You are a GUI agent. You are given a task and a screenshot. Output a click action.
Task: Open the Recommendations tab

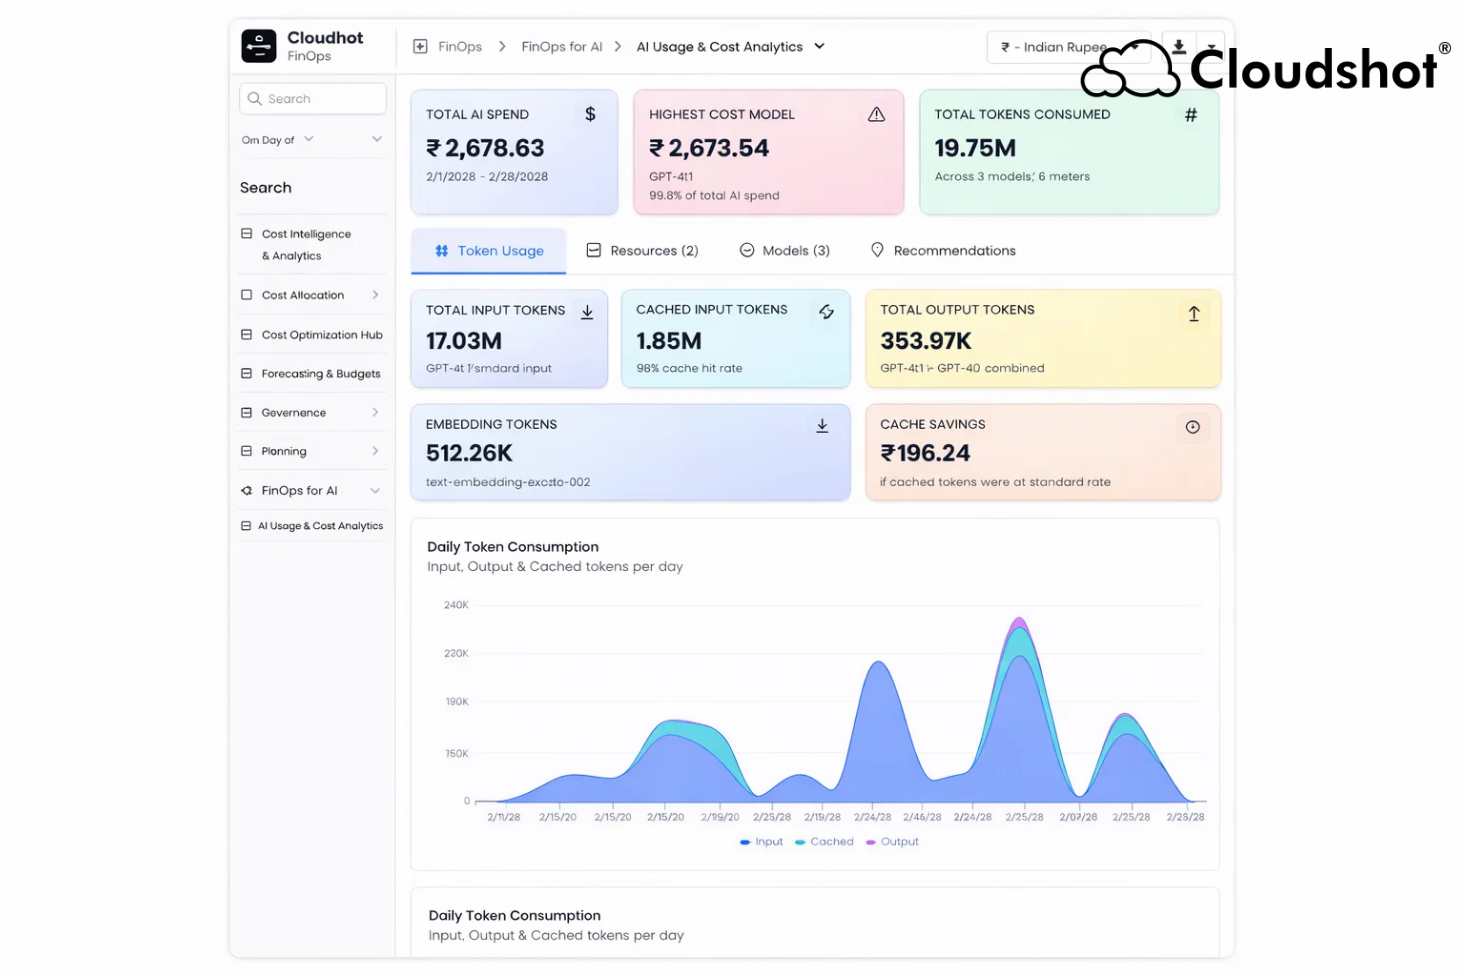[x=942, y=250]
